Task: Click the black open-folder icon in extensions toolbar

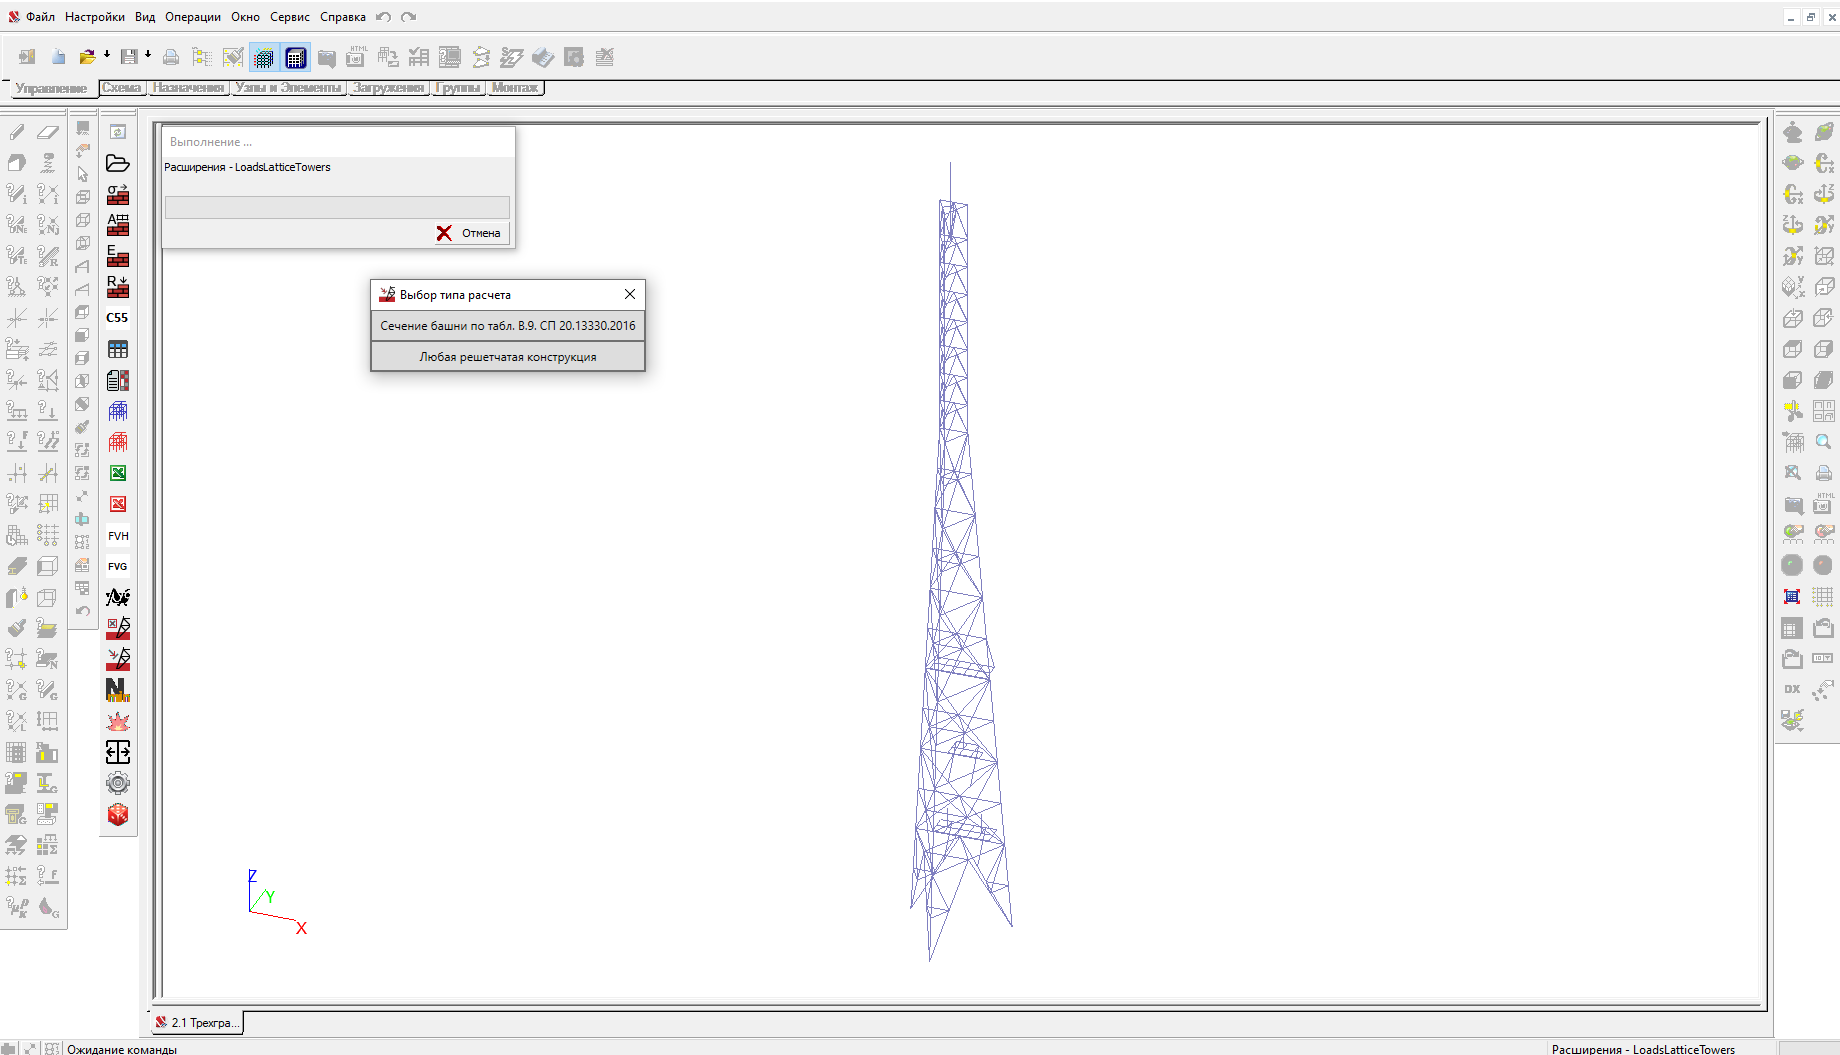Action: coord(118,164)
